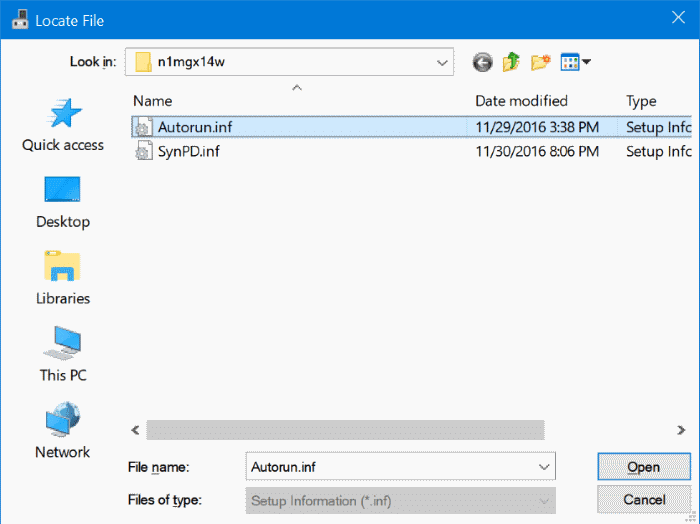700x524 pixels.
Task: Sort files by Name column
Action: point(153,101)
